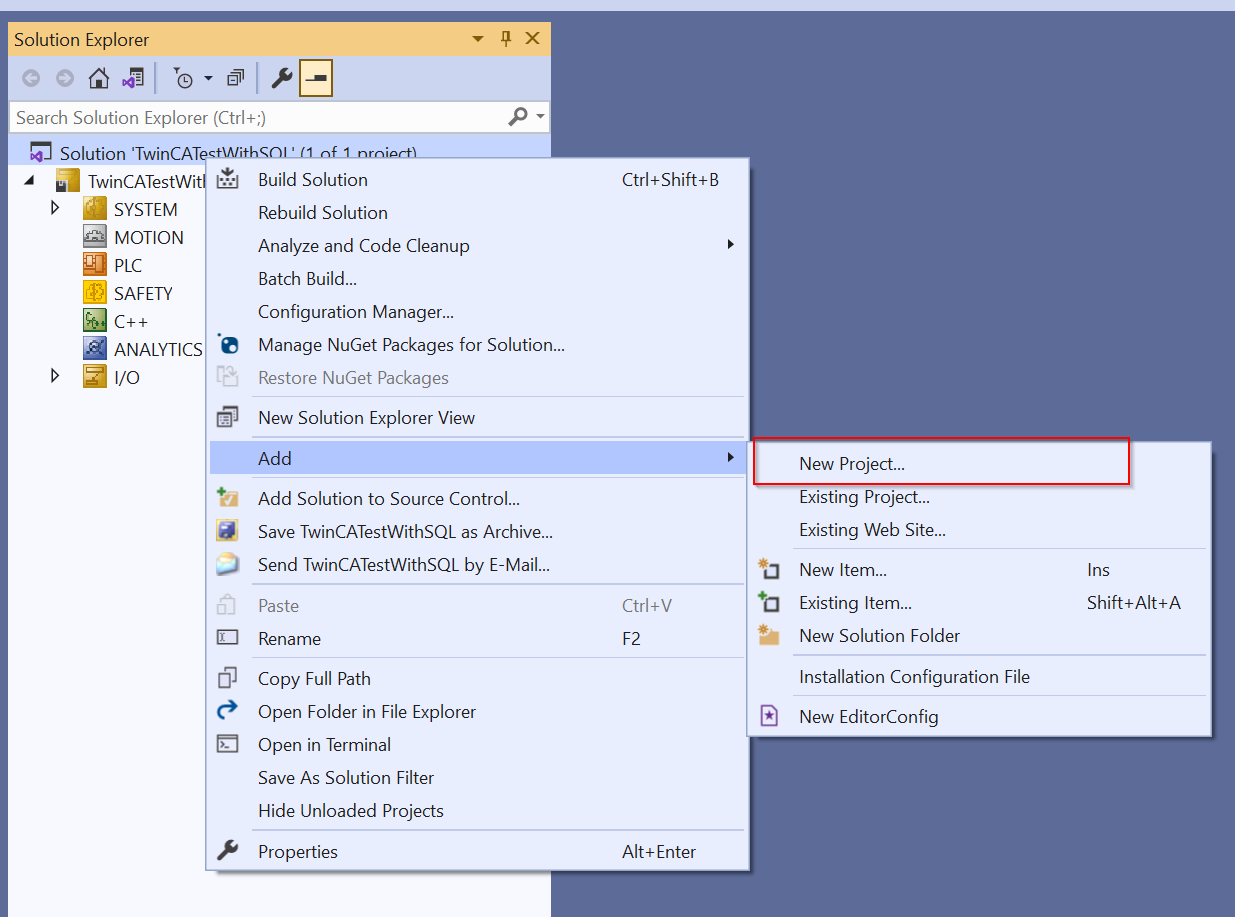Click the New Solution Explorer View icon
The height and width of the screenshot is (917, 1235).
click(x=228, y=417)
